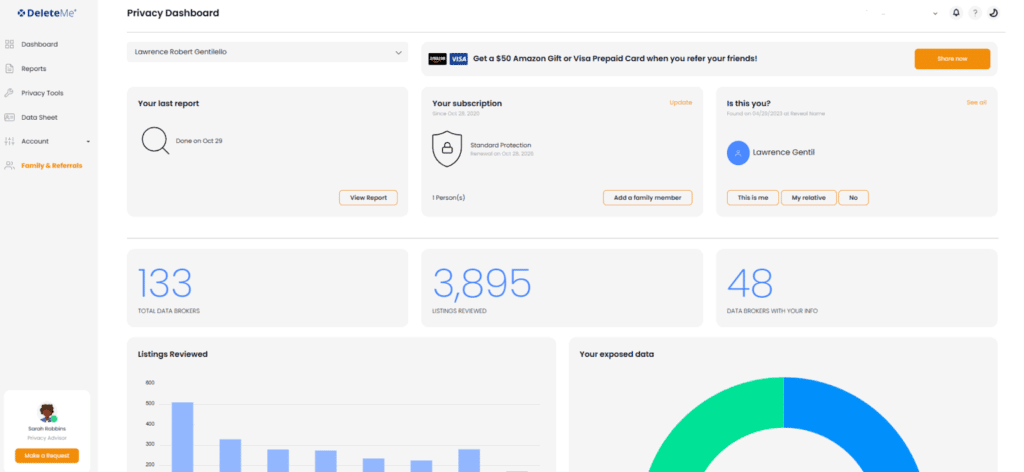Click the $50 Amazon Gift referral banner text
Image resolution: width=1024 pixels, height=472 pixels.
coord(615,59)
